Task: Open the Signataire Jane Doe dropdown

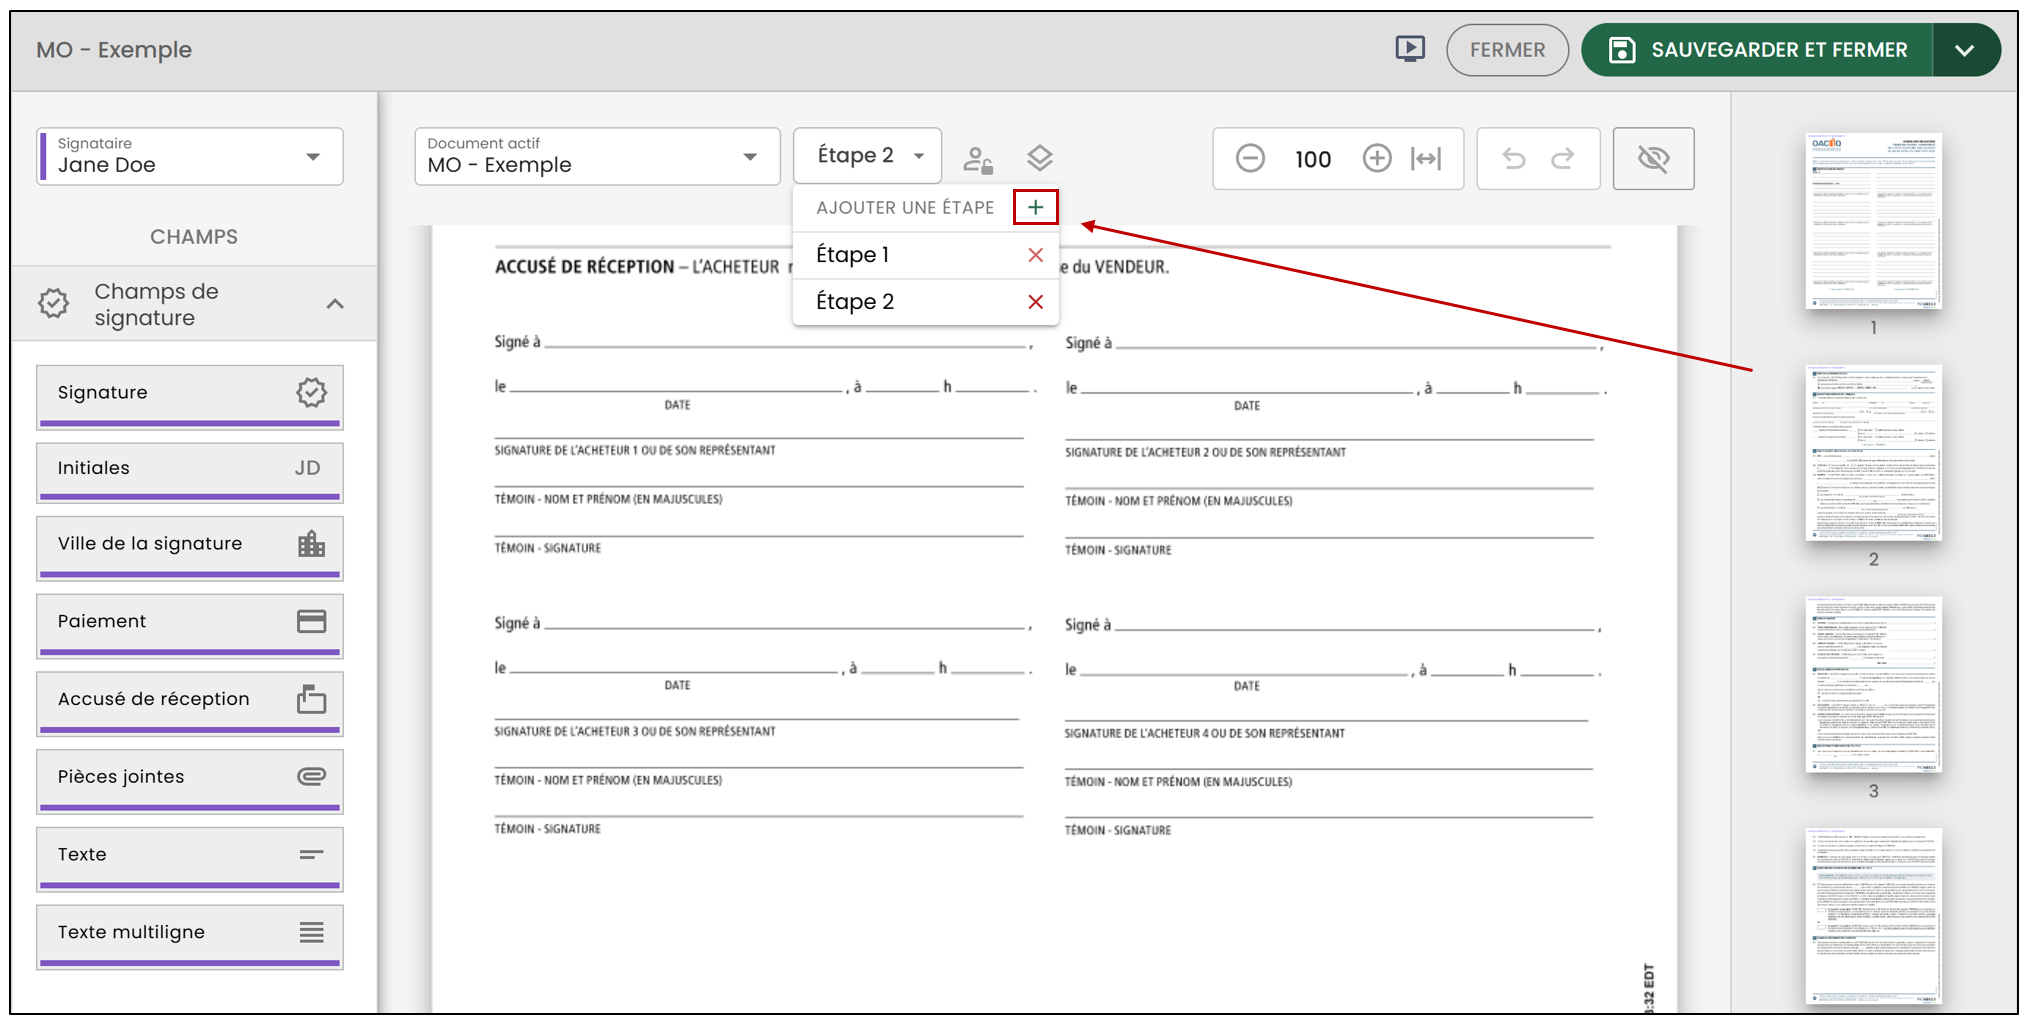Action: point(190,156)
